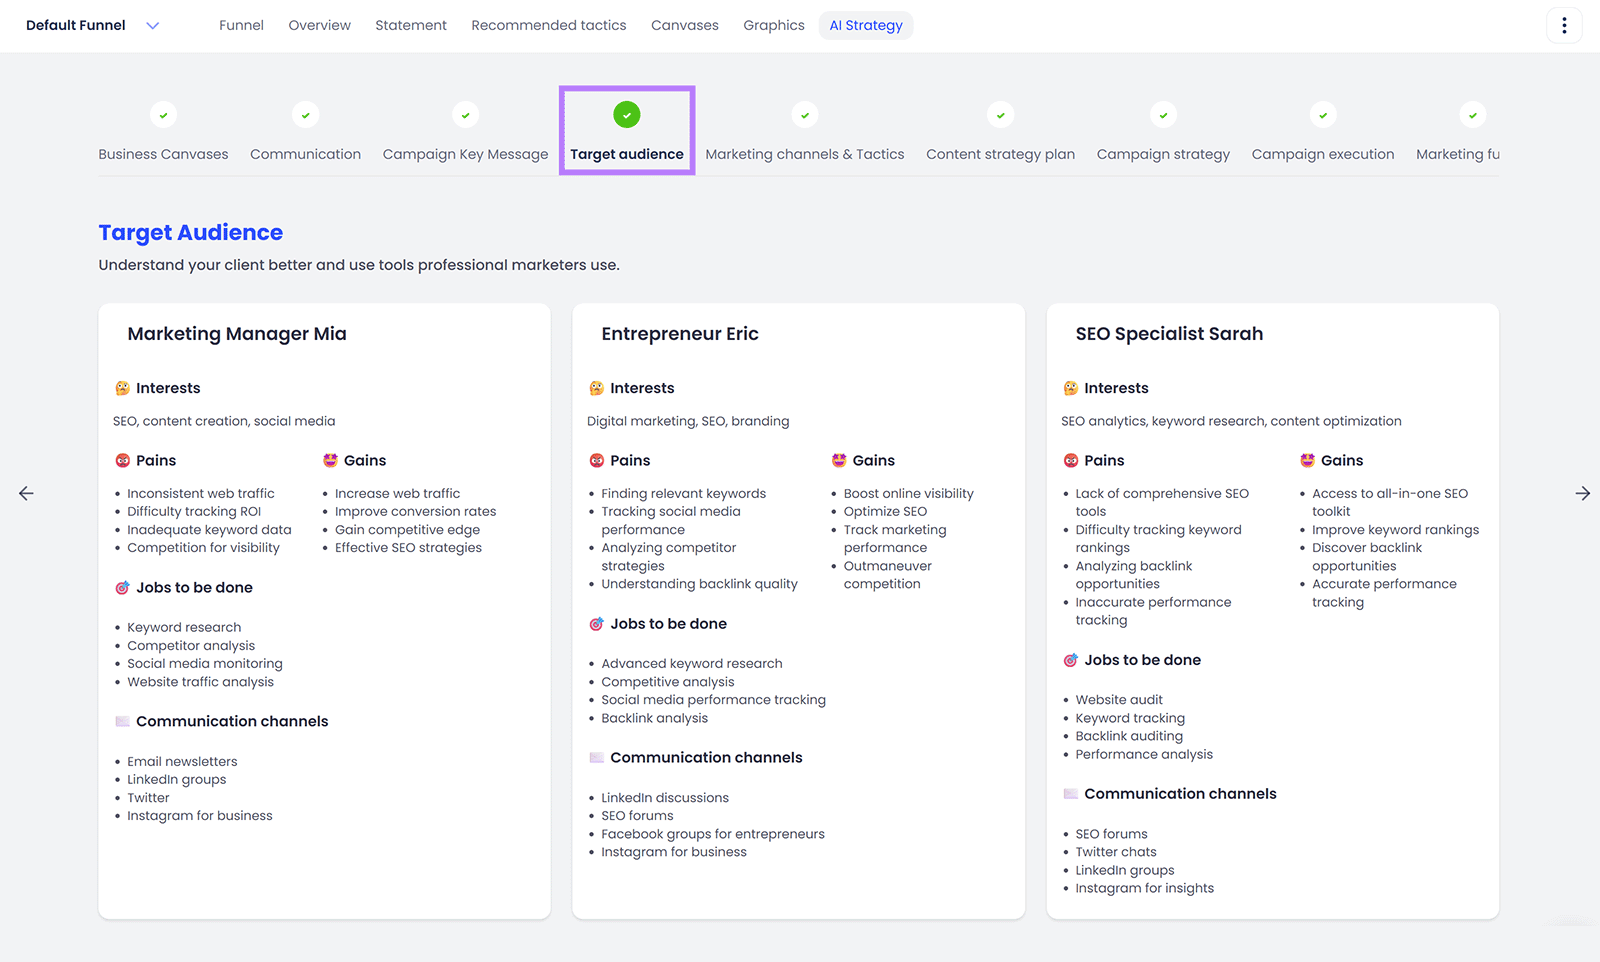Select the Statement tab
Screen dimensions: 1600x962
(411, 25)
